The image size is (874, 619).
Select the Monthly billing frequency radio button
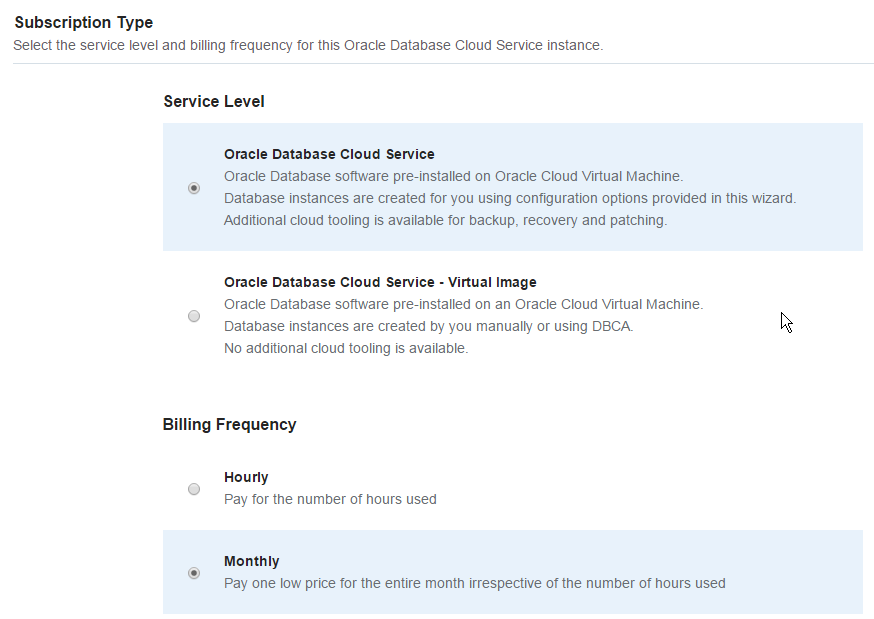pos(194,572)
